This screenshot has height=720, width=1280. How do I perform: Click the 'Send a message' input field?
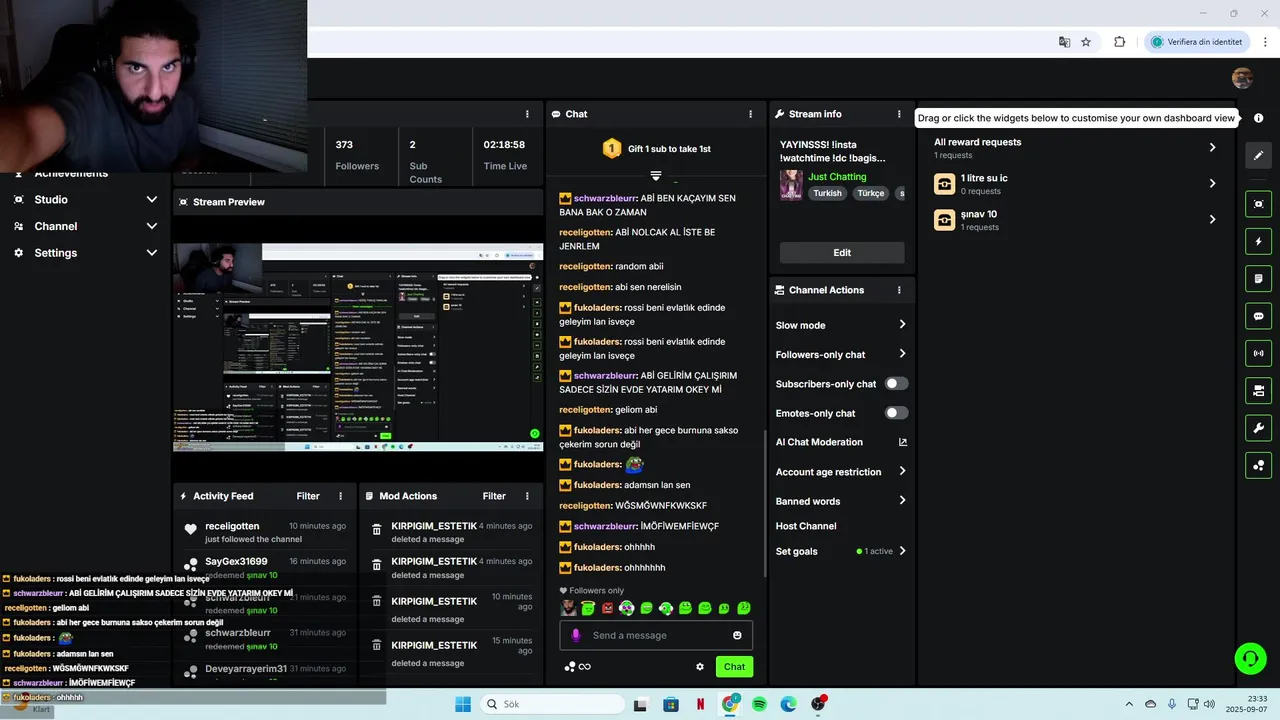[x=656, y=635]
